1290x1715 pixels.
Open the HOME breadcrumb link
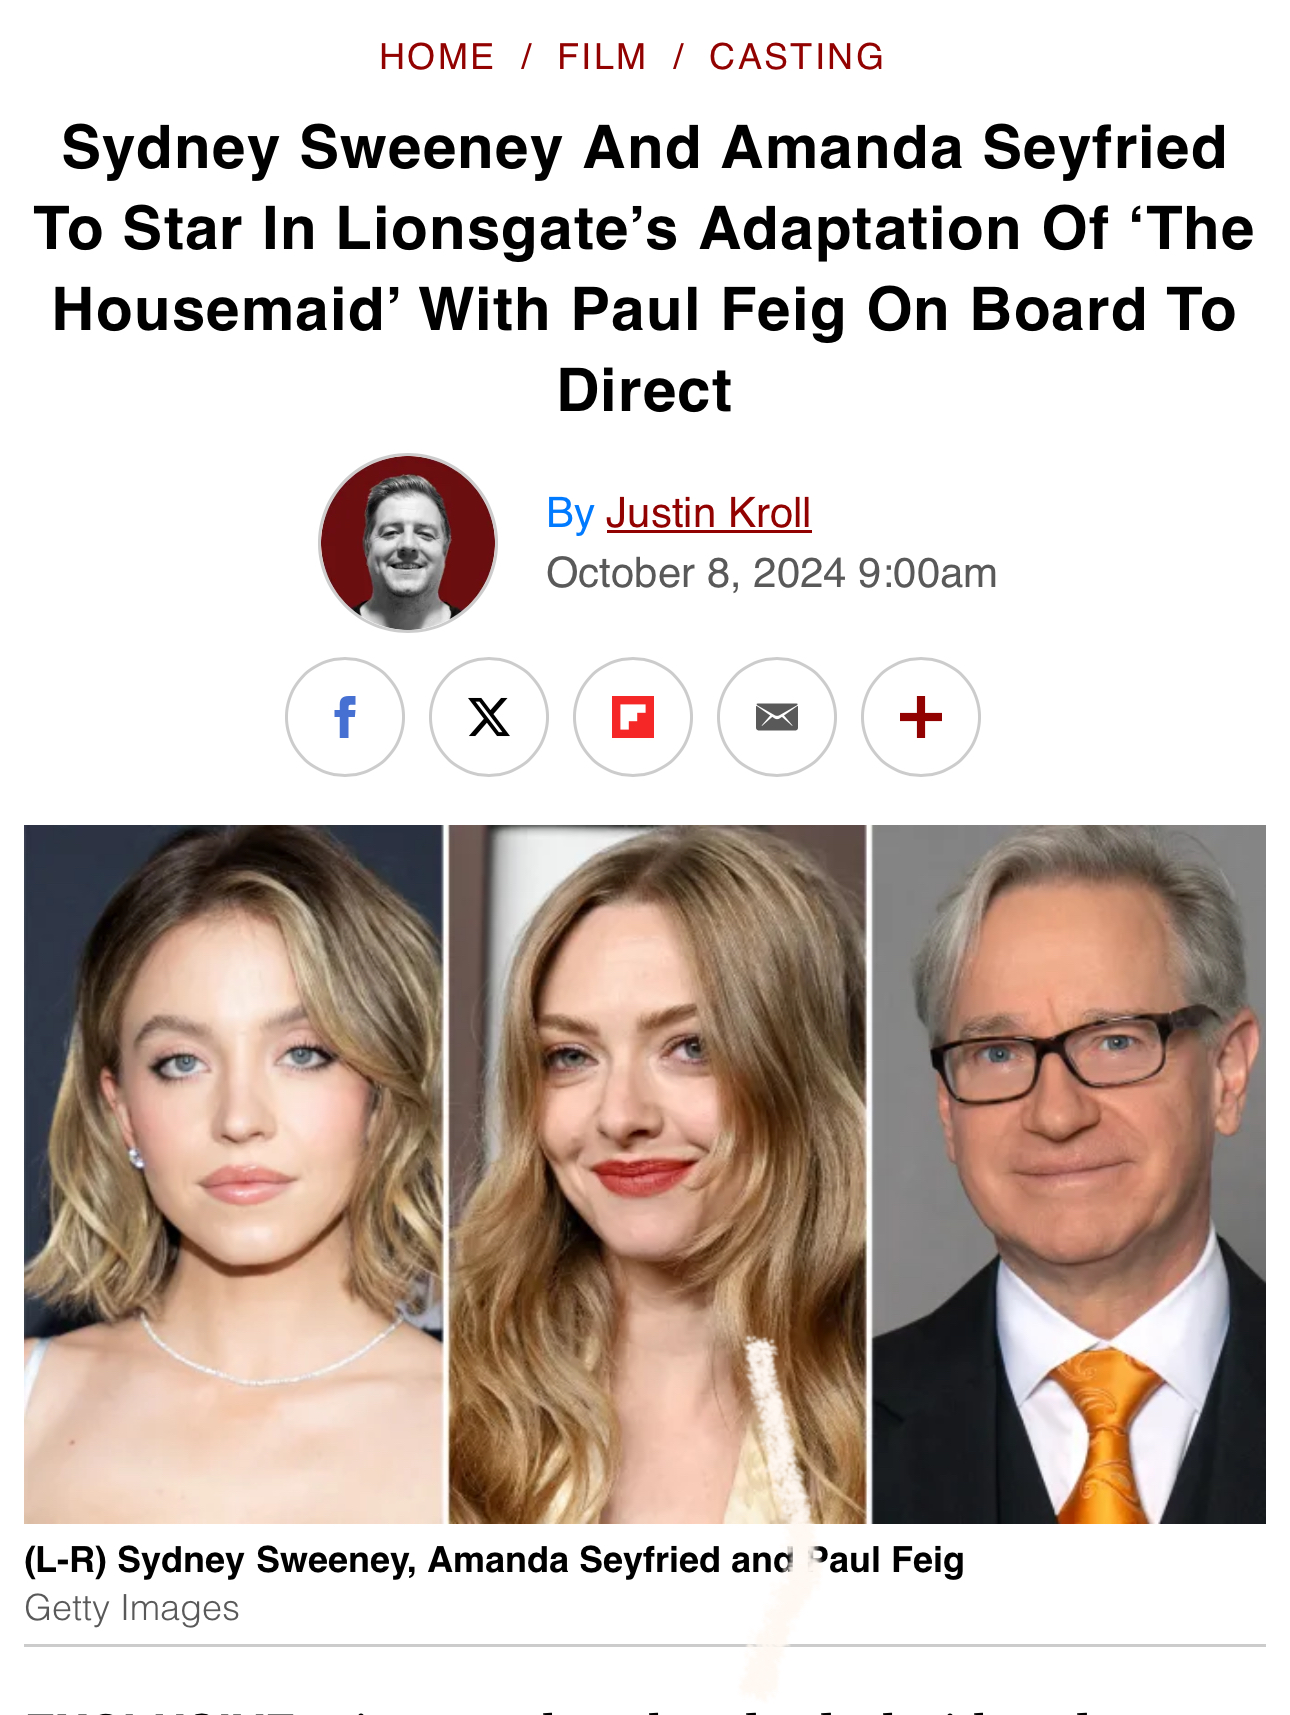(437, 57)
